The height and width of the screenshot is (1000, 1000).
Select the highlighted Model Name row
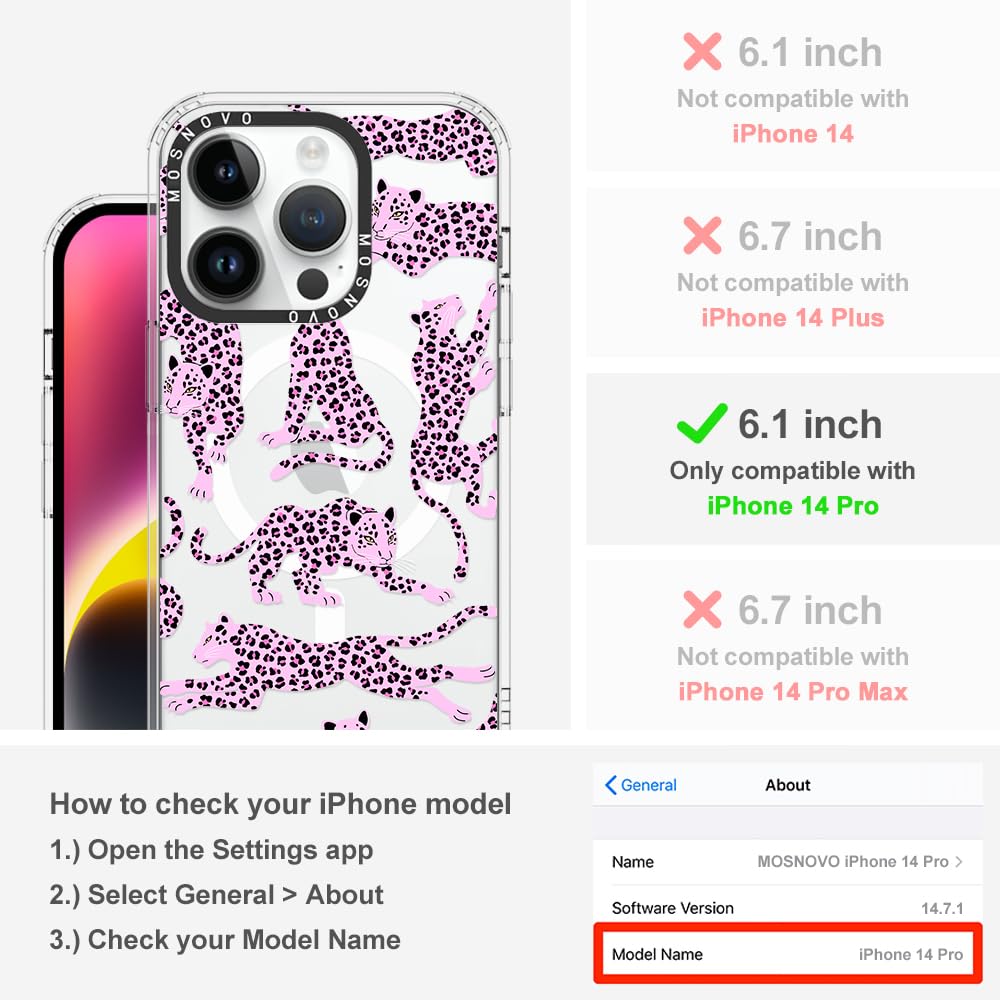(x=788, y=954)
